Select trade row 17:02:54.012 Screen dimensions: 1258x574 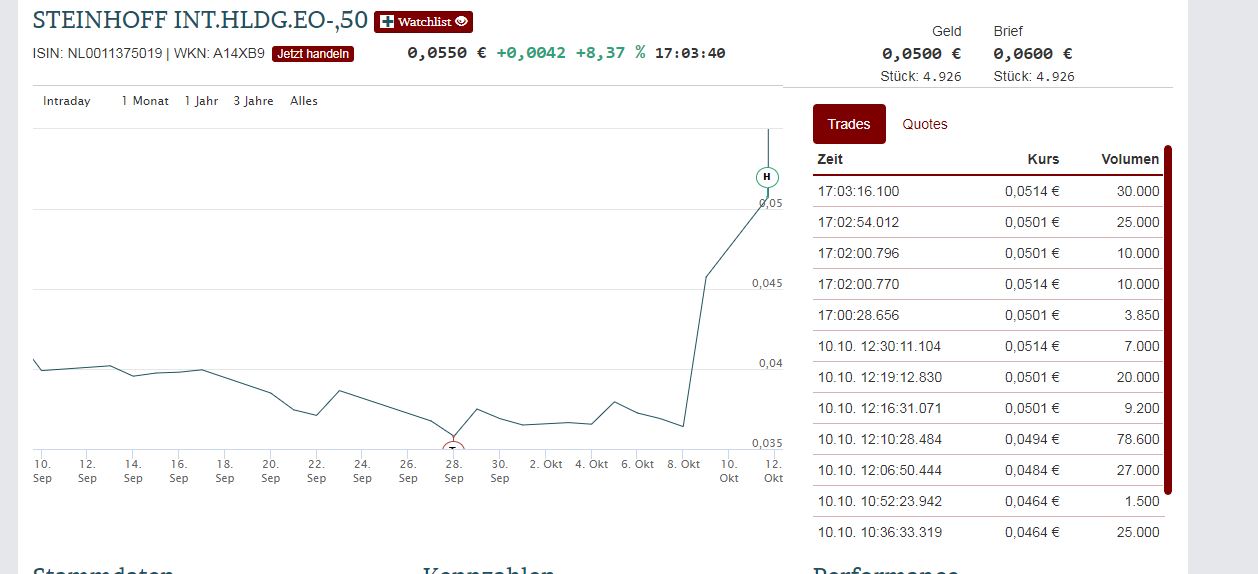pos(988,222)
